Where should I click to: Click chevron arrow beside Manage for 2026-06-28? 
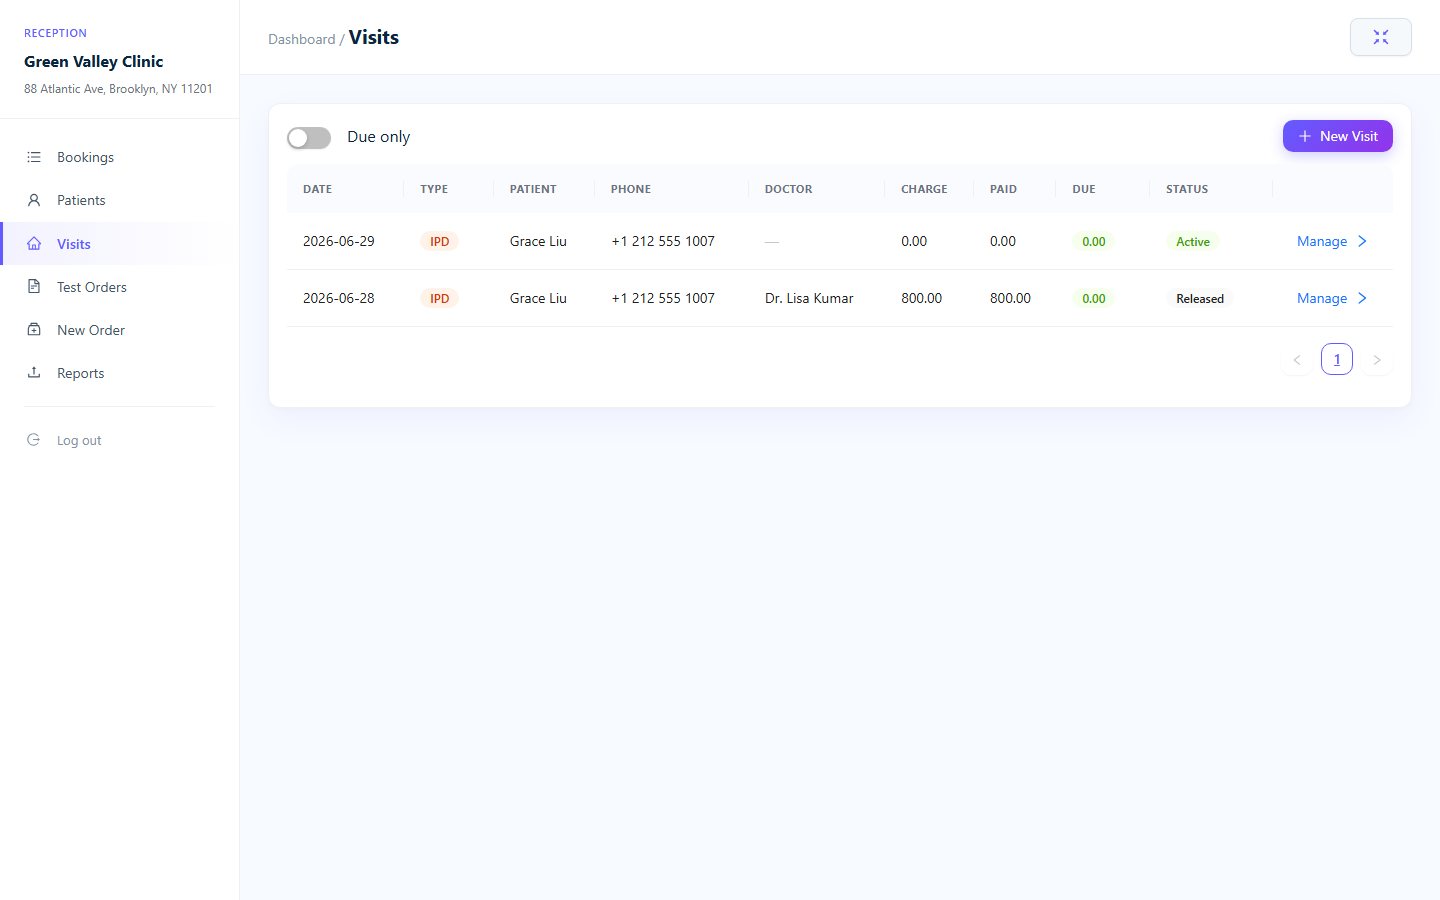[x=1362, y=298]
